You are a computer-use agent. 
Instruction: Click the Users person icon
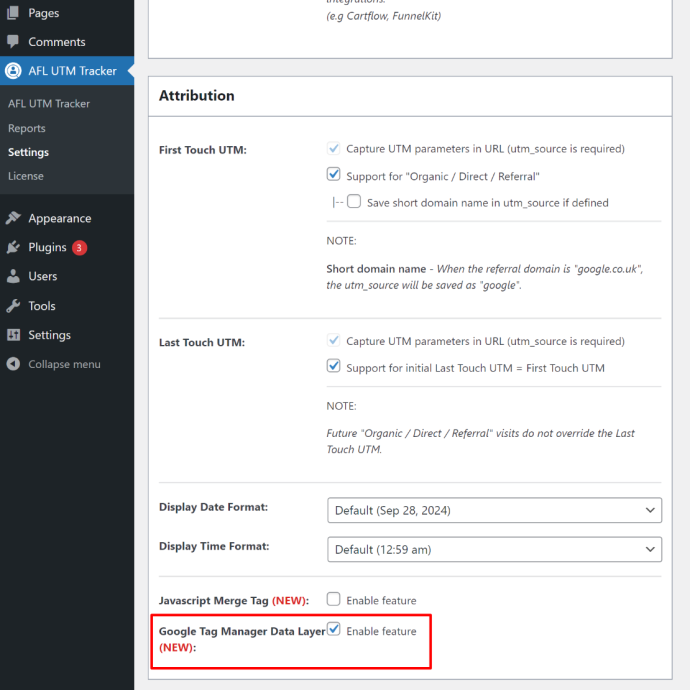pos(13,276)
